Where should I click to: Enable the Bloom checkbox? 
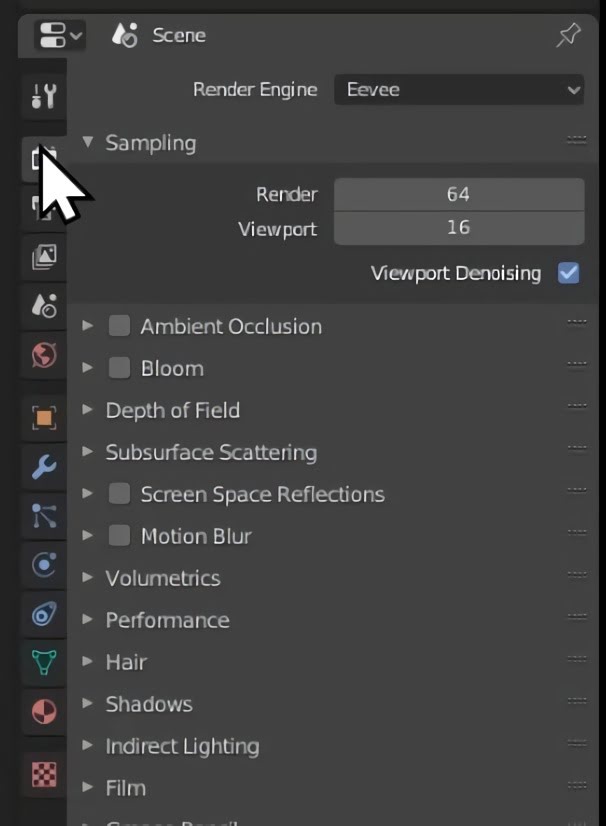[x=118, y=367]
